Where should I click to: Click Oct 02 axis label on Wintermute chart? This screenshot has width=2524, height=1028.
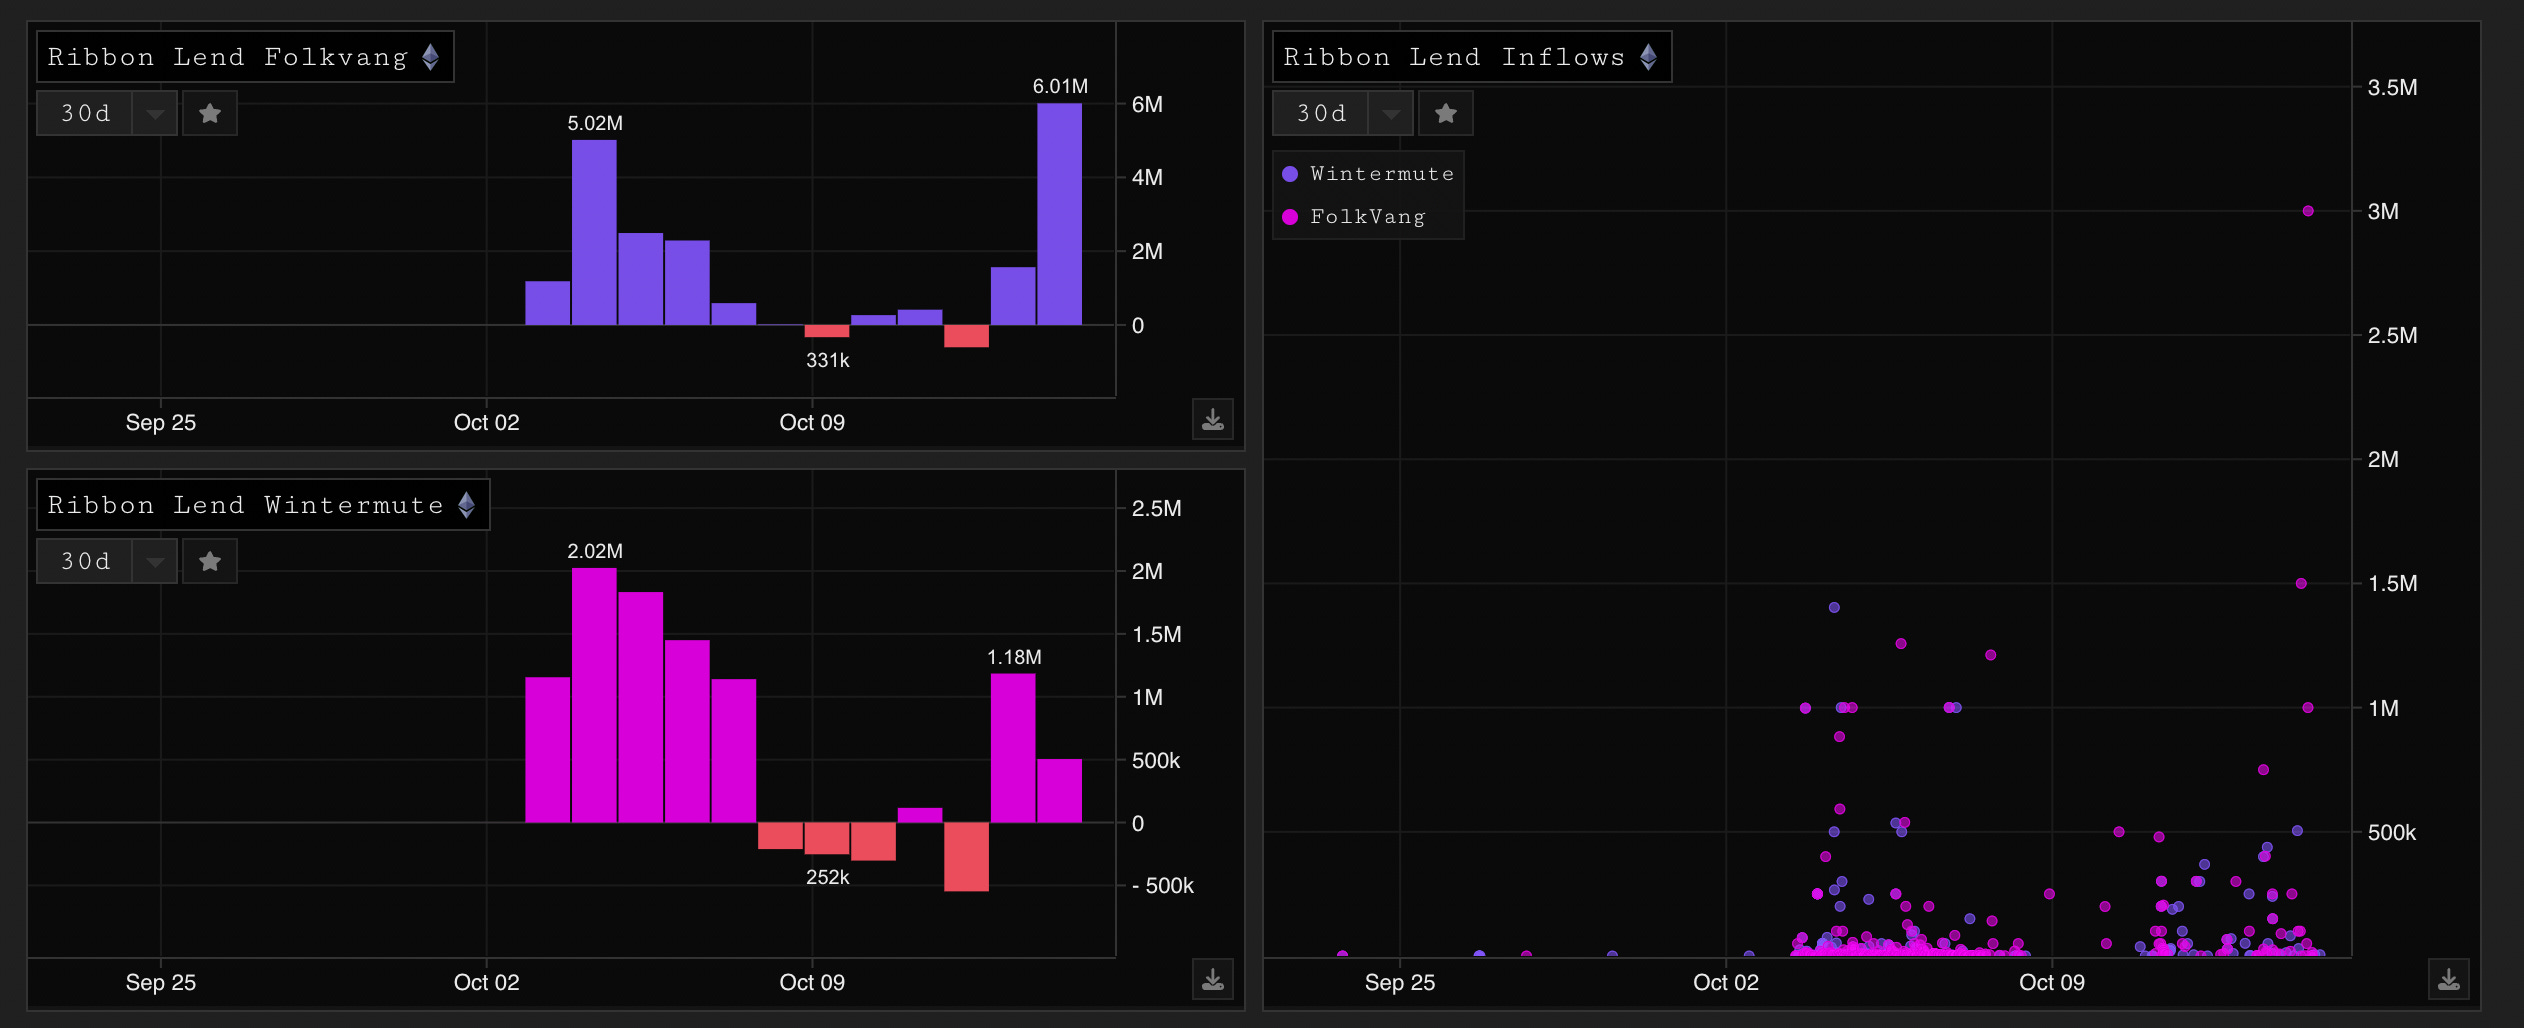point(487,982)
